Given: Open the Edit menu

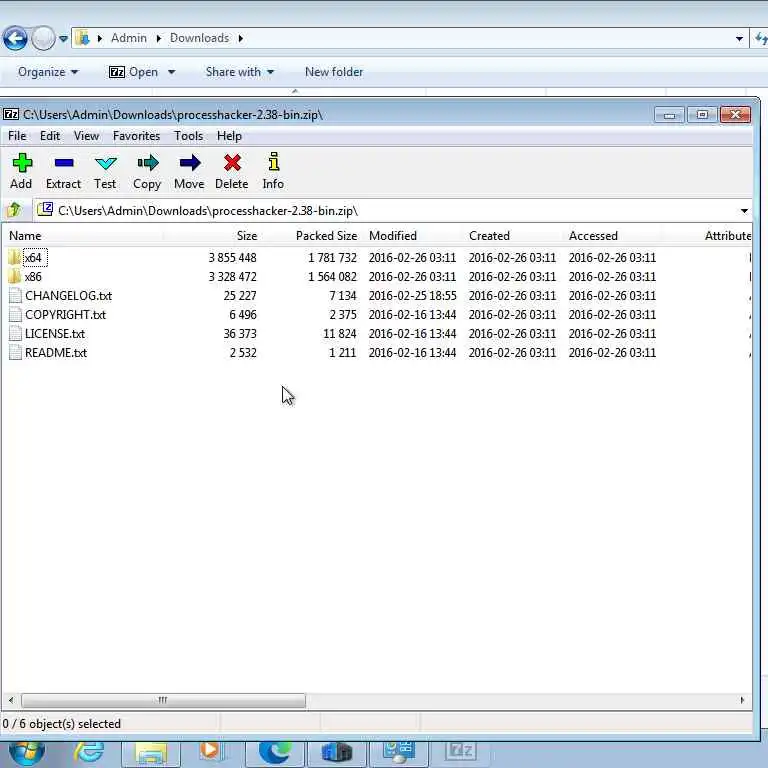Looking at the screenshot, I should 50,136.
